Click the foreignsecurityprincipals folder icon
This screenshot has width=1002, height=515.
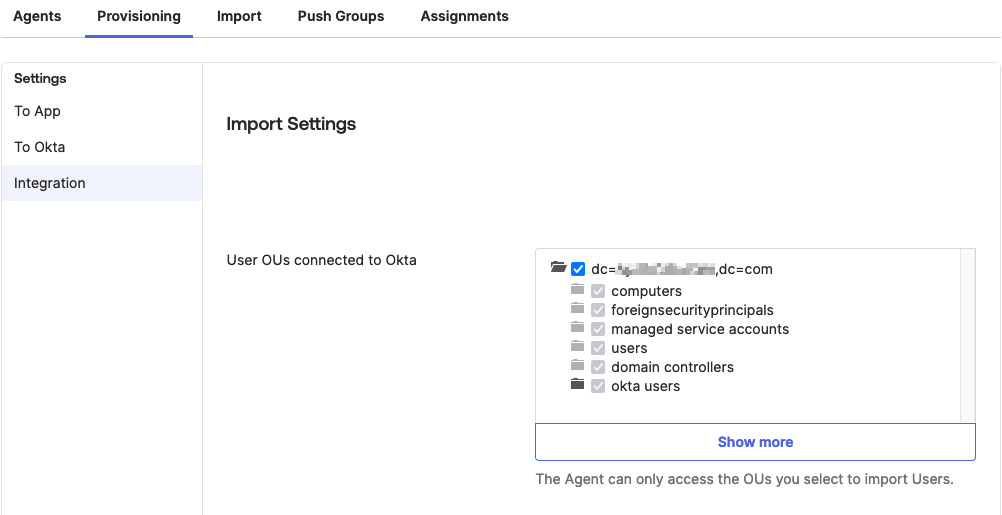point(577,309)
